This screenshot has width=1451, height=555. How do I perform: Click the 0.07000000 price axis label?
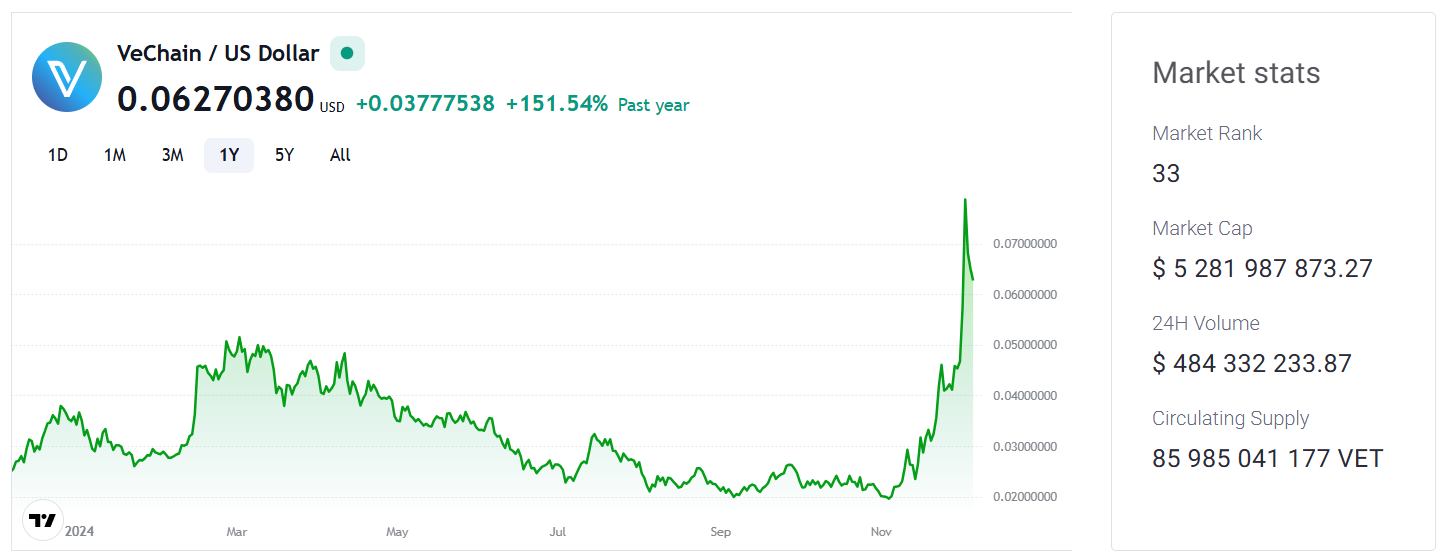pos(1025,244)
